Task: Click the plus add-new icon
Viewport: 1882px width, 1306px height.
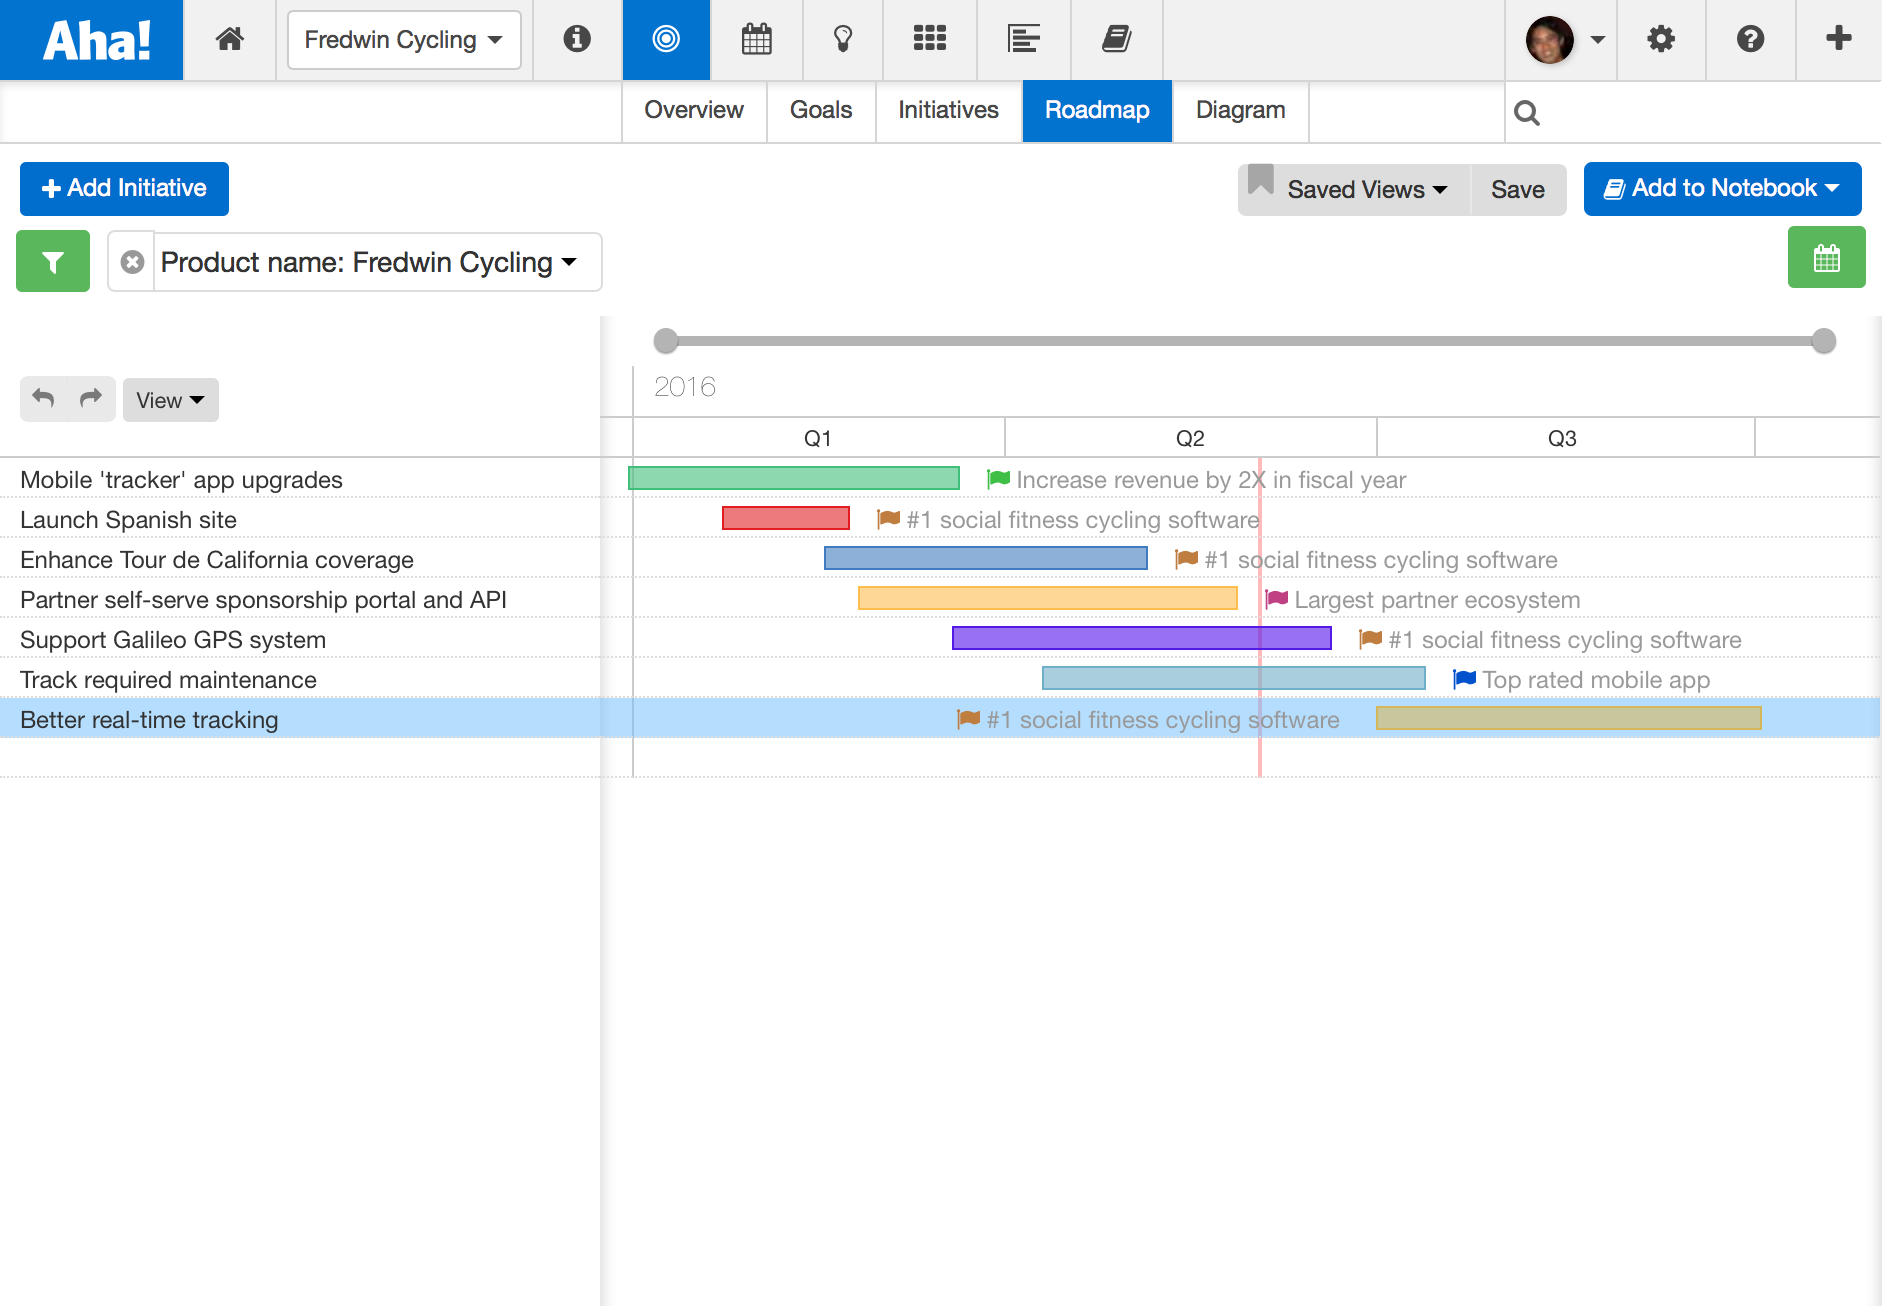Action: pos(1838,39)
